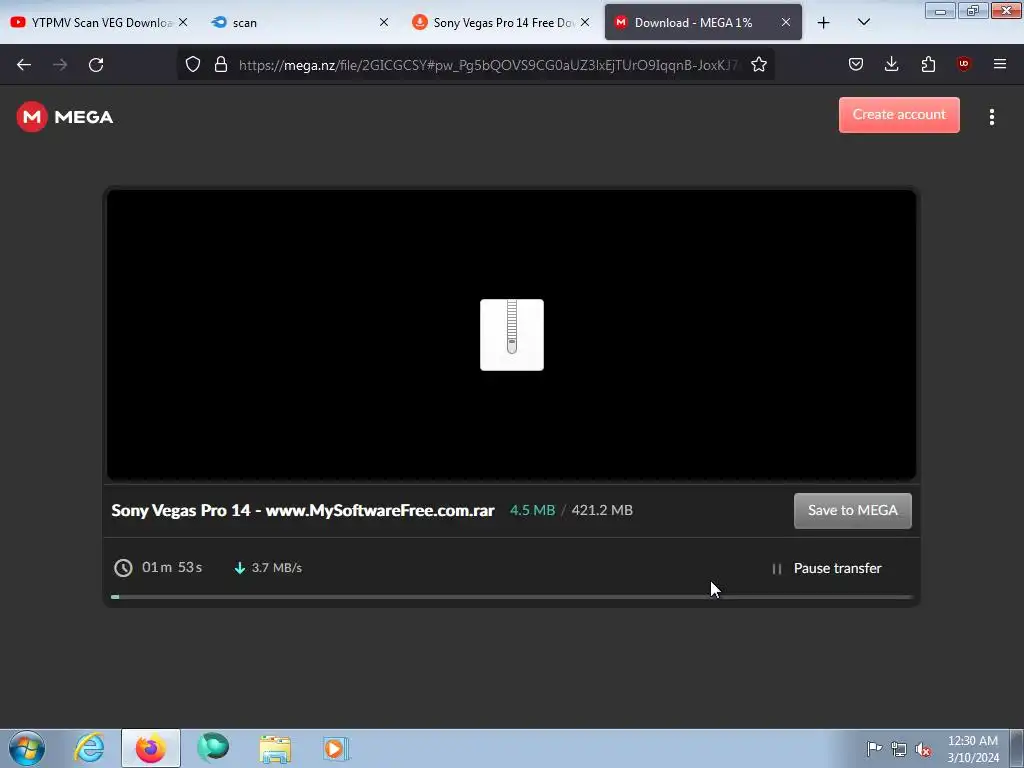Click the Firefox taskbar icon
This screenshot has width=1024, height=768.
coord(151,748)
